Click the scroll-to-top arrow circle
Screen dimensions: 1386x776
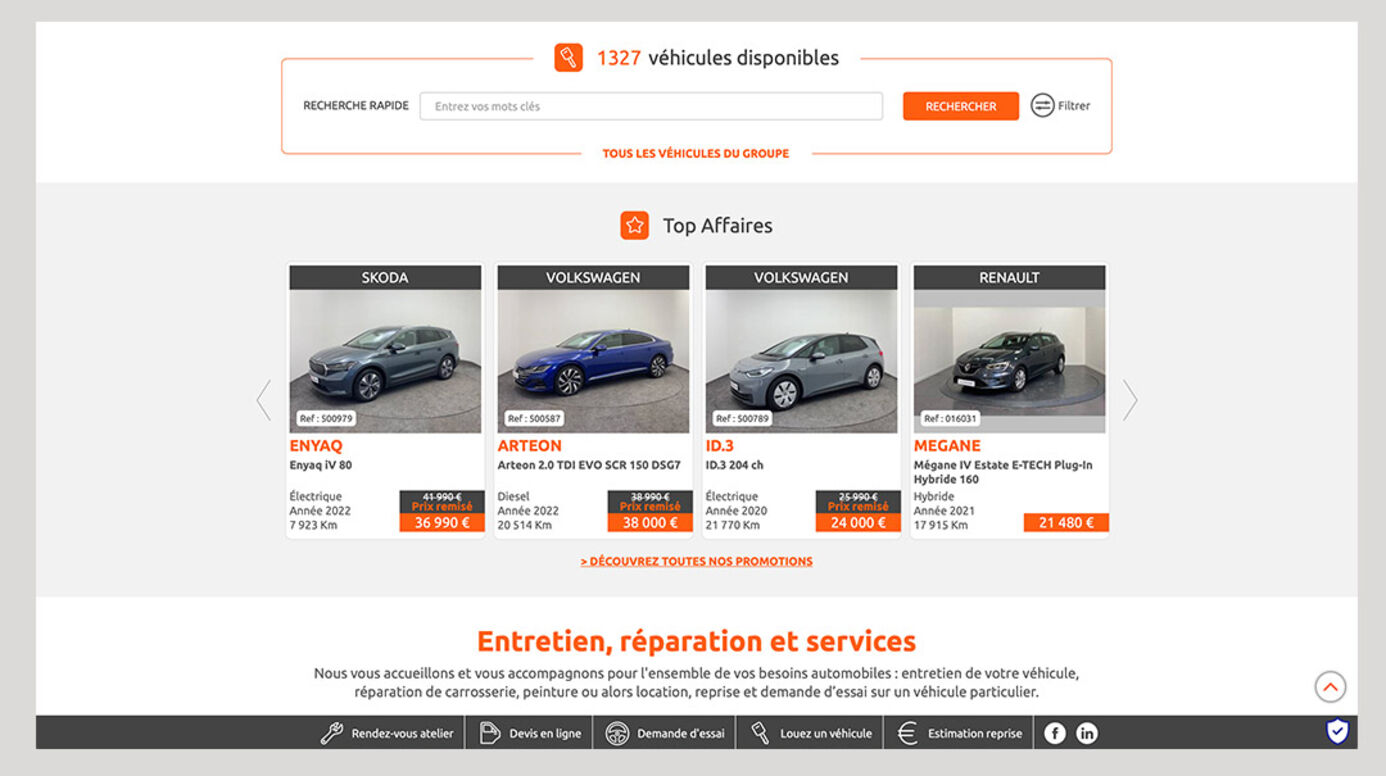[1330, 687]
